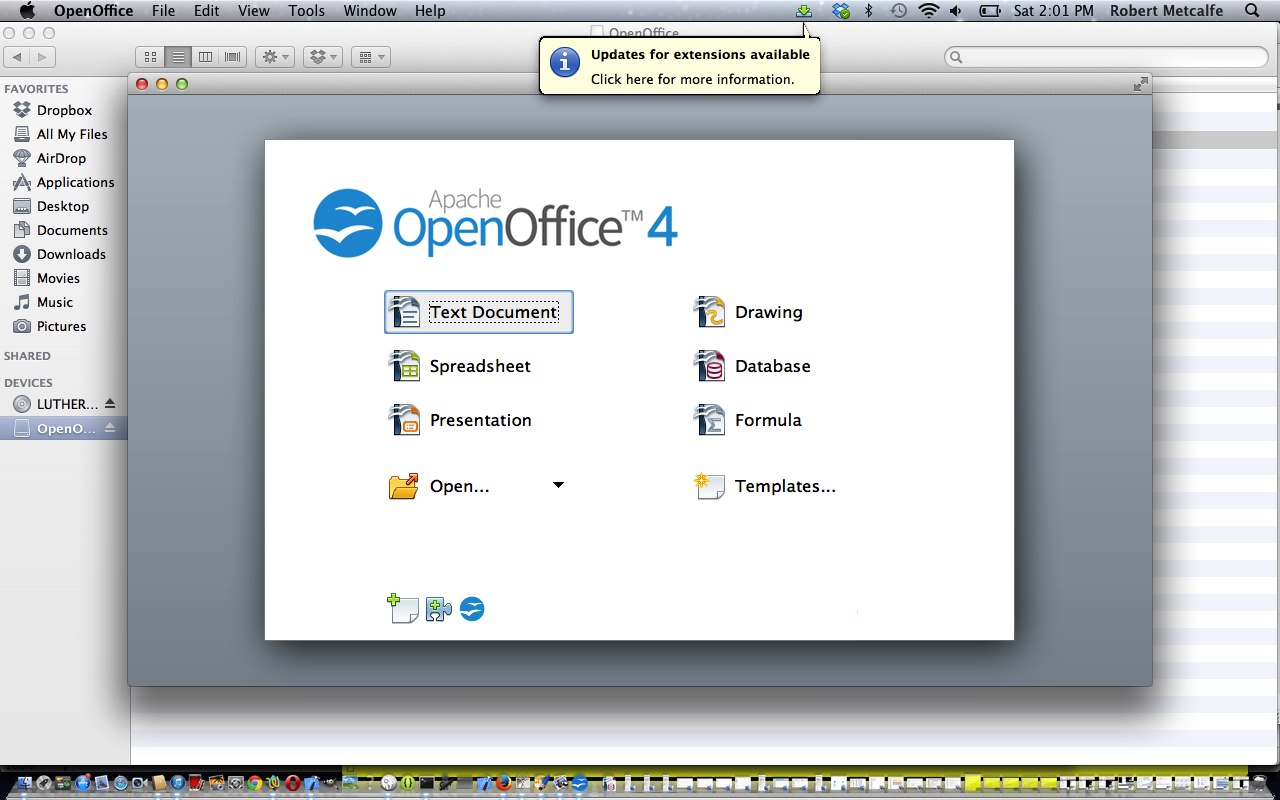Eject the LUTHER... disc
The image size is (1280, 800).
pyautogui.click(x=110, y=404)
